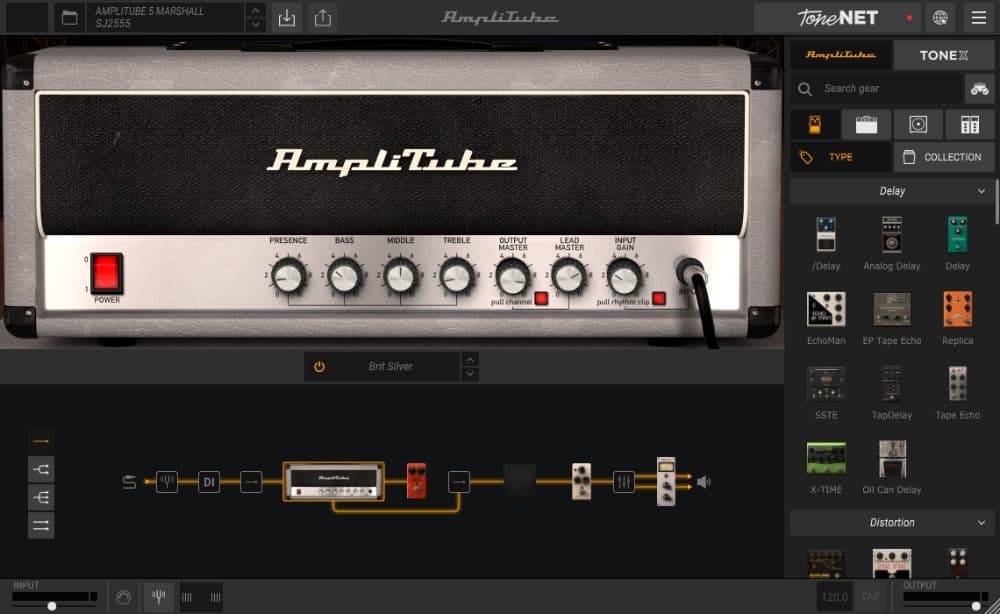This screenshot has height=614, width=1000.
Task: Select two-way split signal chain routing
Action: pyautogui.click(x=41, y=469)
